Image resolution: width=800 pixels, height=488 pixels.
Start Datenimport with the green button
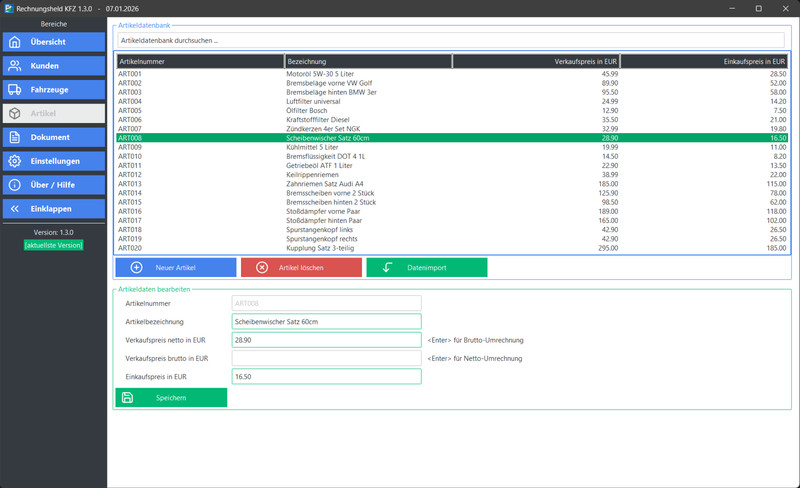pos(427,267)
